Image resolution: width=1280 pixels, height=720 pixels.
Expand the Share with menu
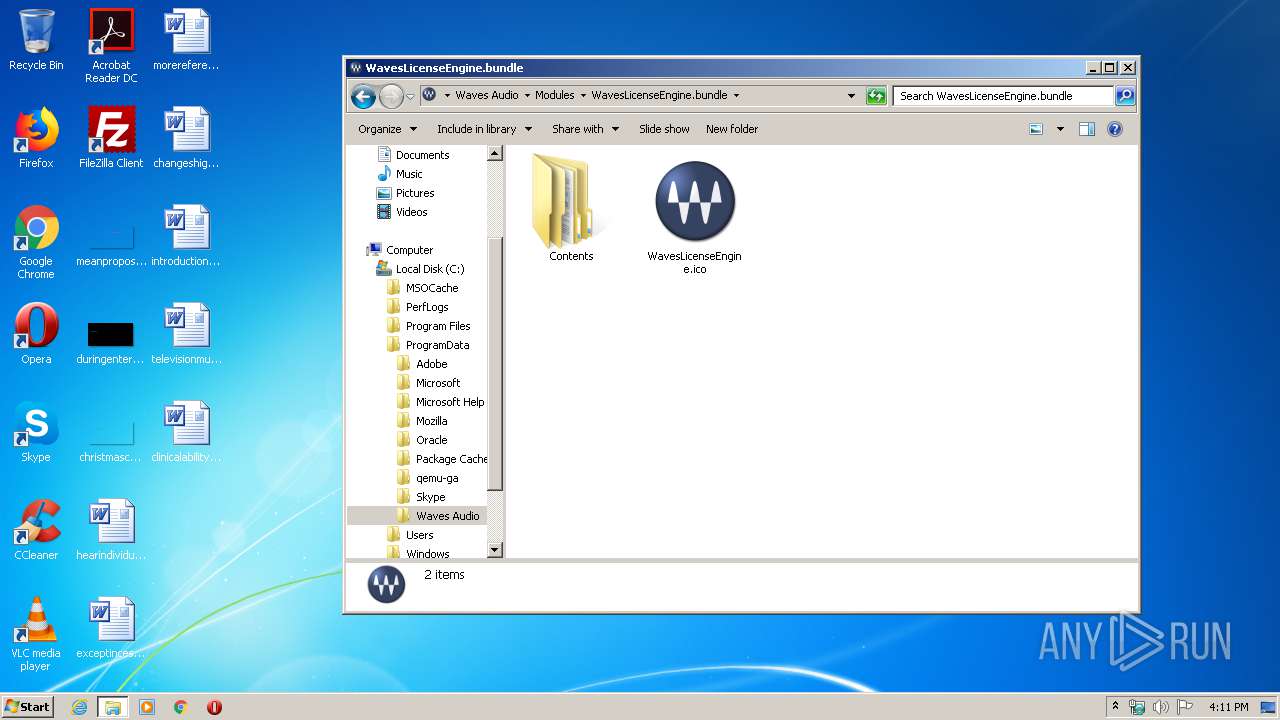(585, 129)
